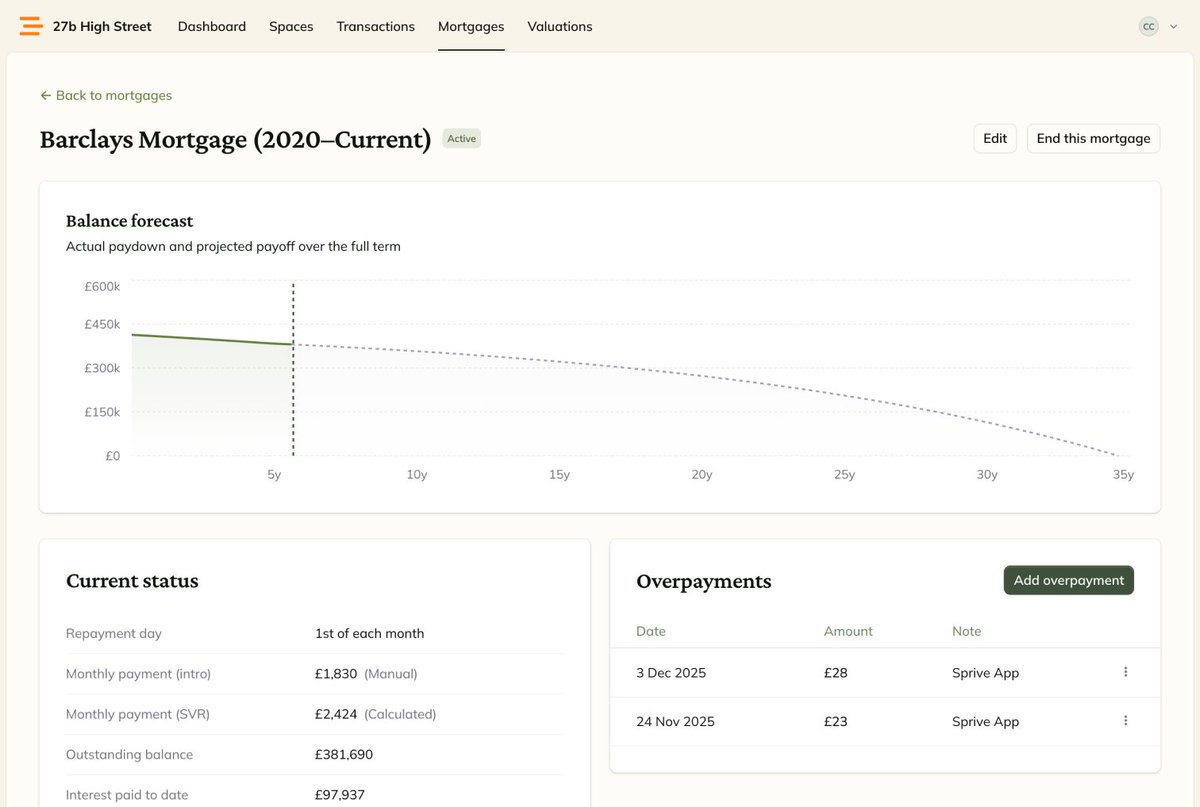This screenshot has height=807, width=1200.
Task: Click Sprive App note in 3 Dec row
Action: point(986,673)
